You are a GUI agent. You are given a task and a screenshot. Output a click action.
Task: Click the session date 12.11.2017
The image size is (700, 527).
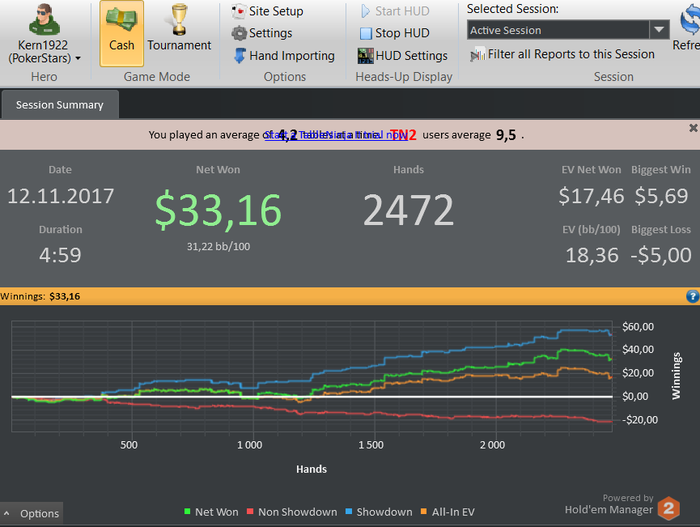coord(61,196)
